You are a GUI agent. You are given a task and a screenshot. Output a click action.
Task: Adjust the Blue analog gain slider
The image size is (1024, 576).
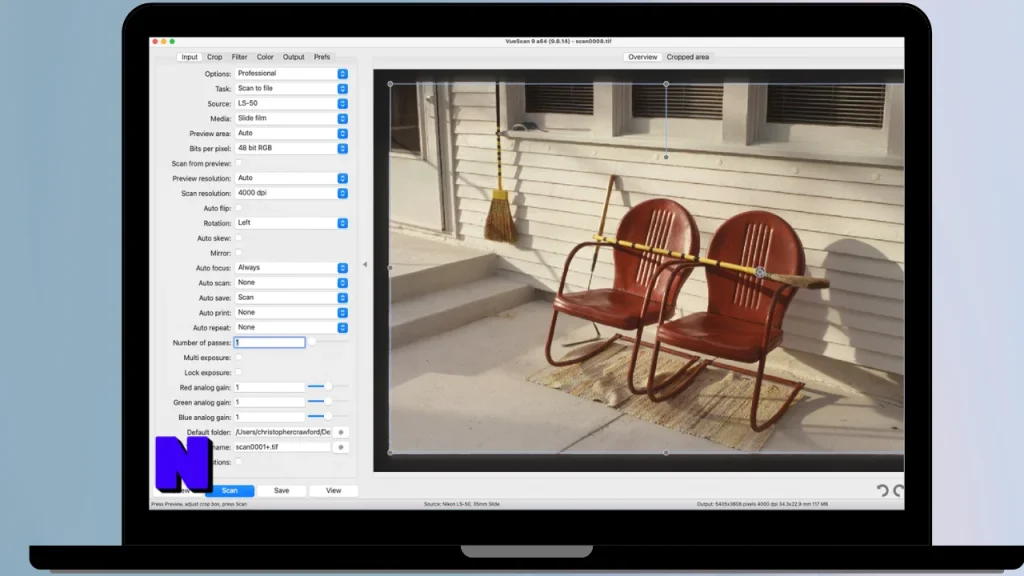coord(328,417)
